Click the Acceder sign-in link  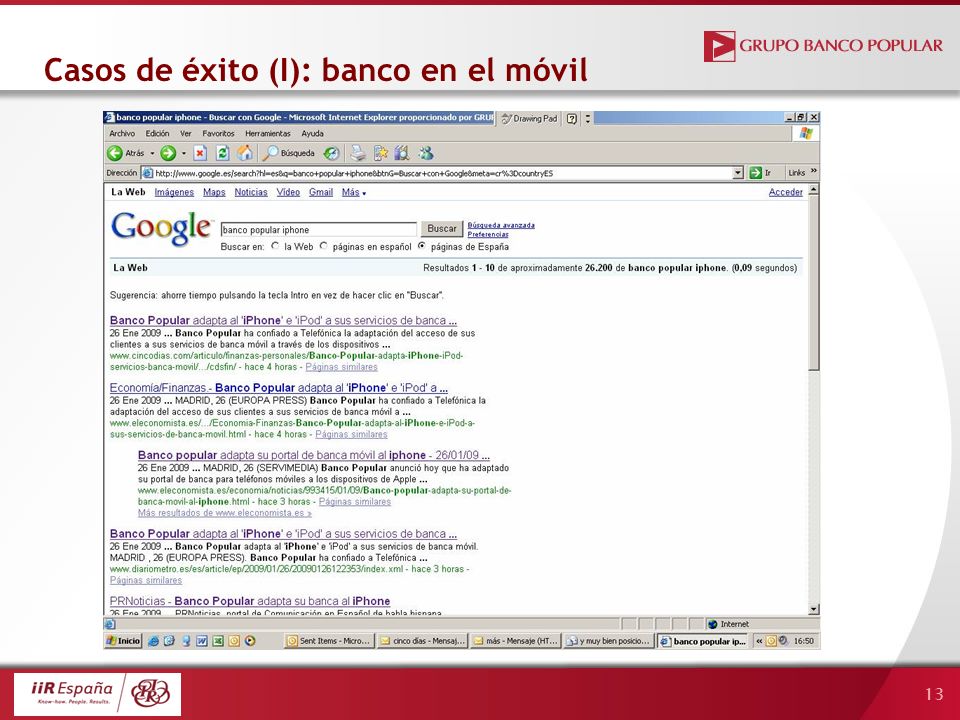pyautogui.click(x=786, y=192)
